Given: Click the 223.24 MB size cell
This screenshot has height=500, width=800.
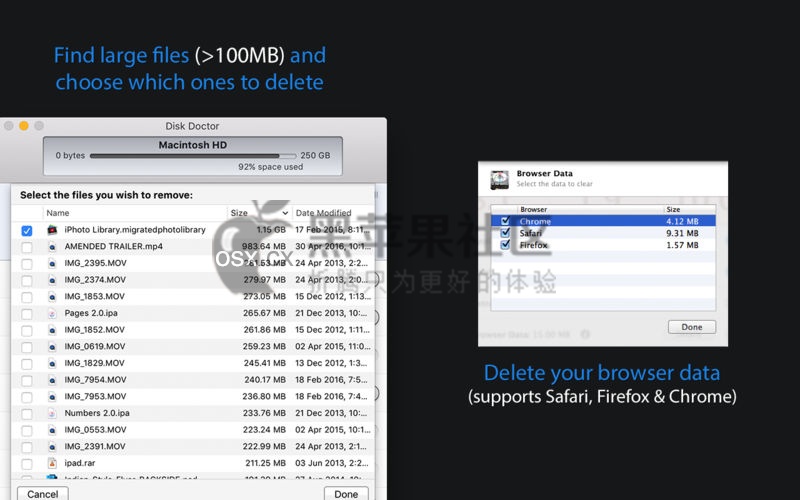Looking at the screenshot, I should [264, 430].
